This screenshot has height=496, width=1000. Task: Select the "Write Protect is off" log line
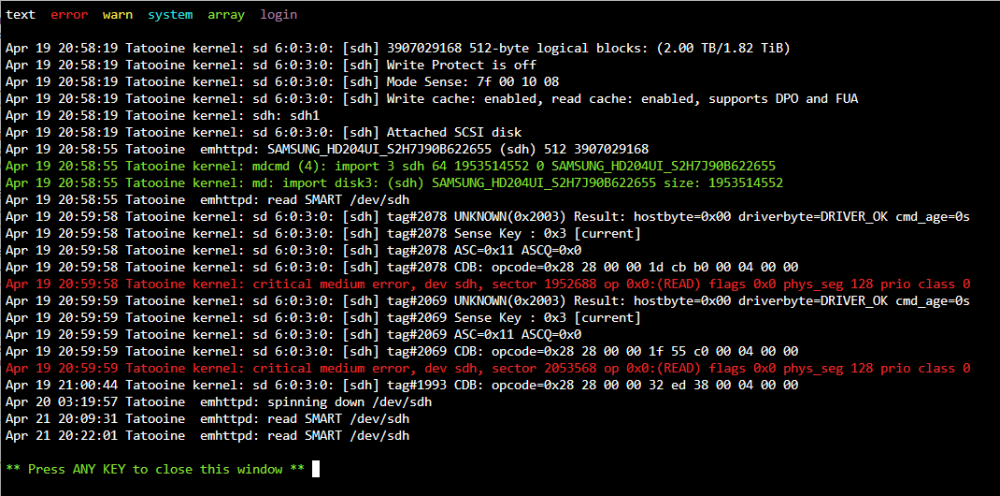click(271, 65)
